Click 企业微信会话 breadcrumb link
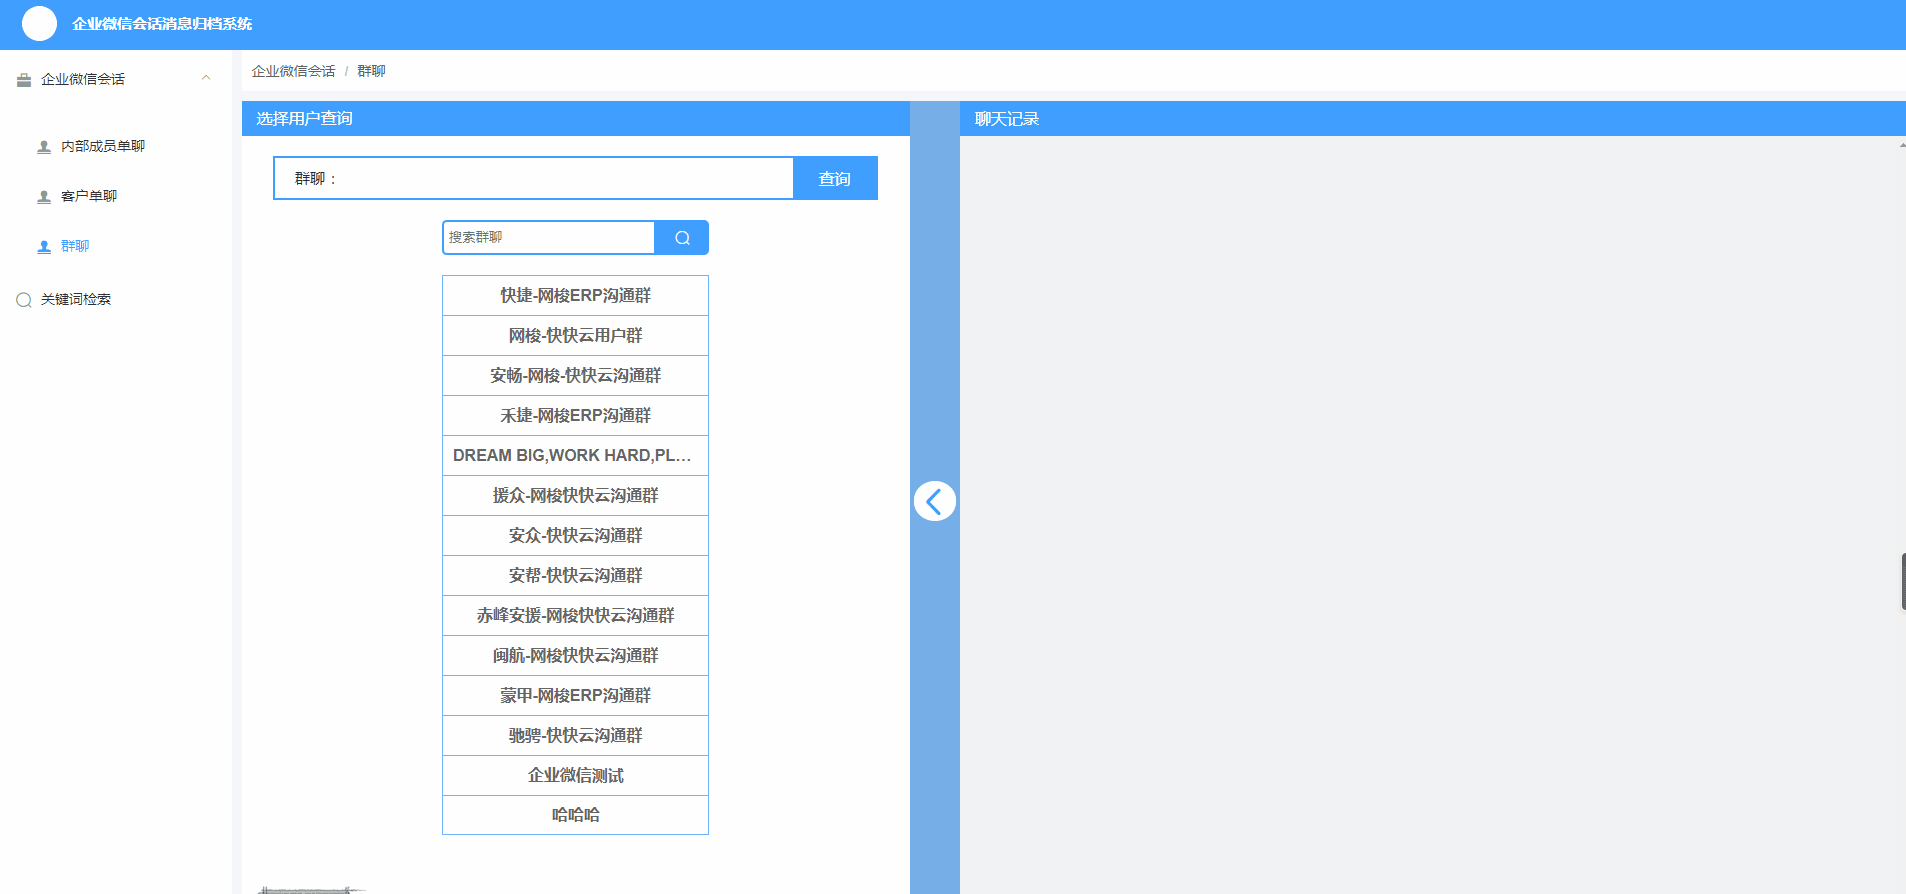This screenshot has height=894, width=1906. pyautogui.click(x=293, y=71)
